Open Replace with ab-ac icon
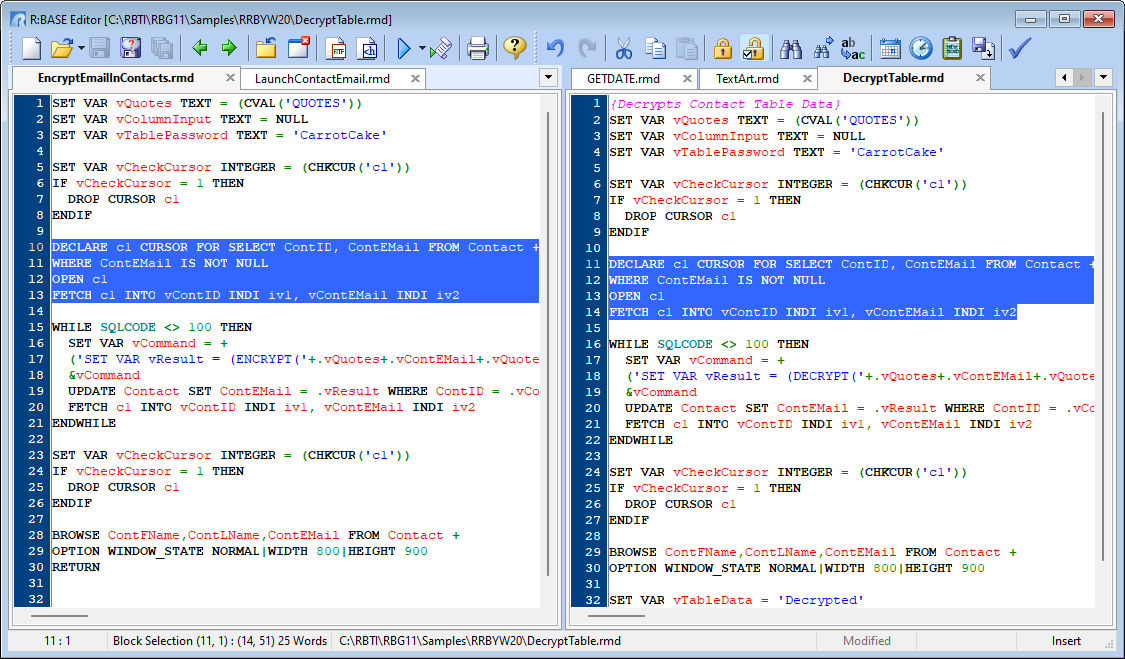 (x=853, y=49)
